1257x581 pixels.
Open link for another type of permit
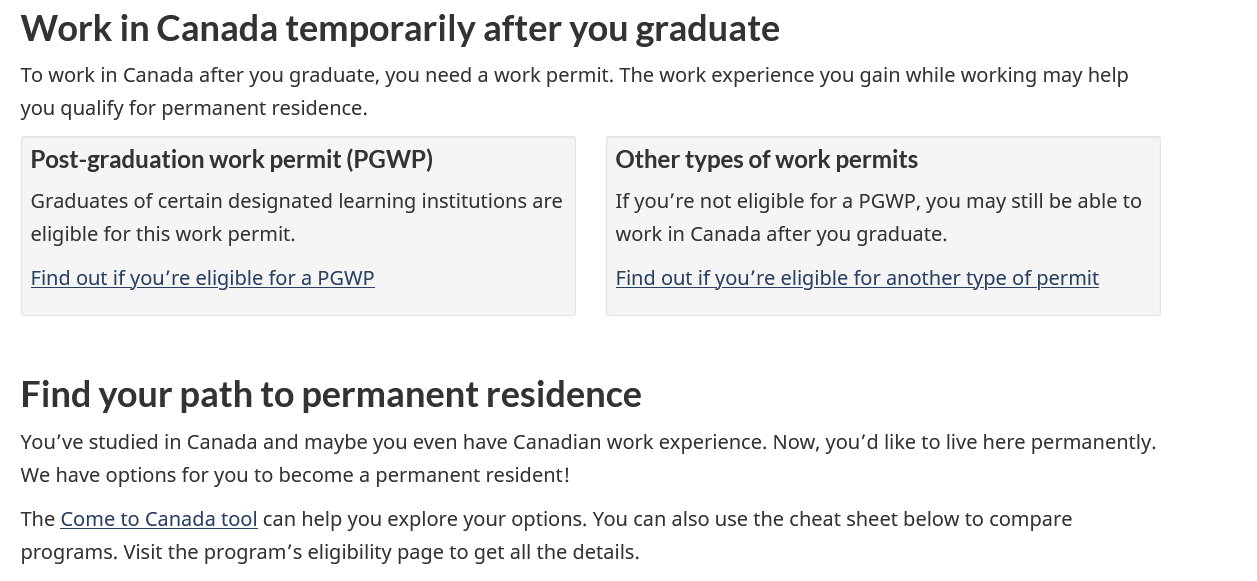856,278
